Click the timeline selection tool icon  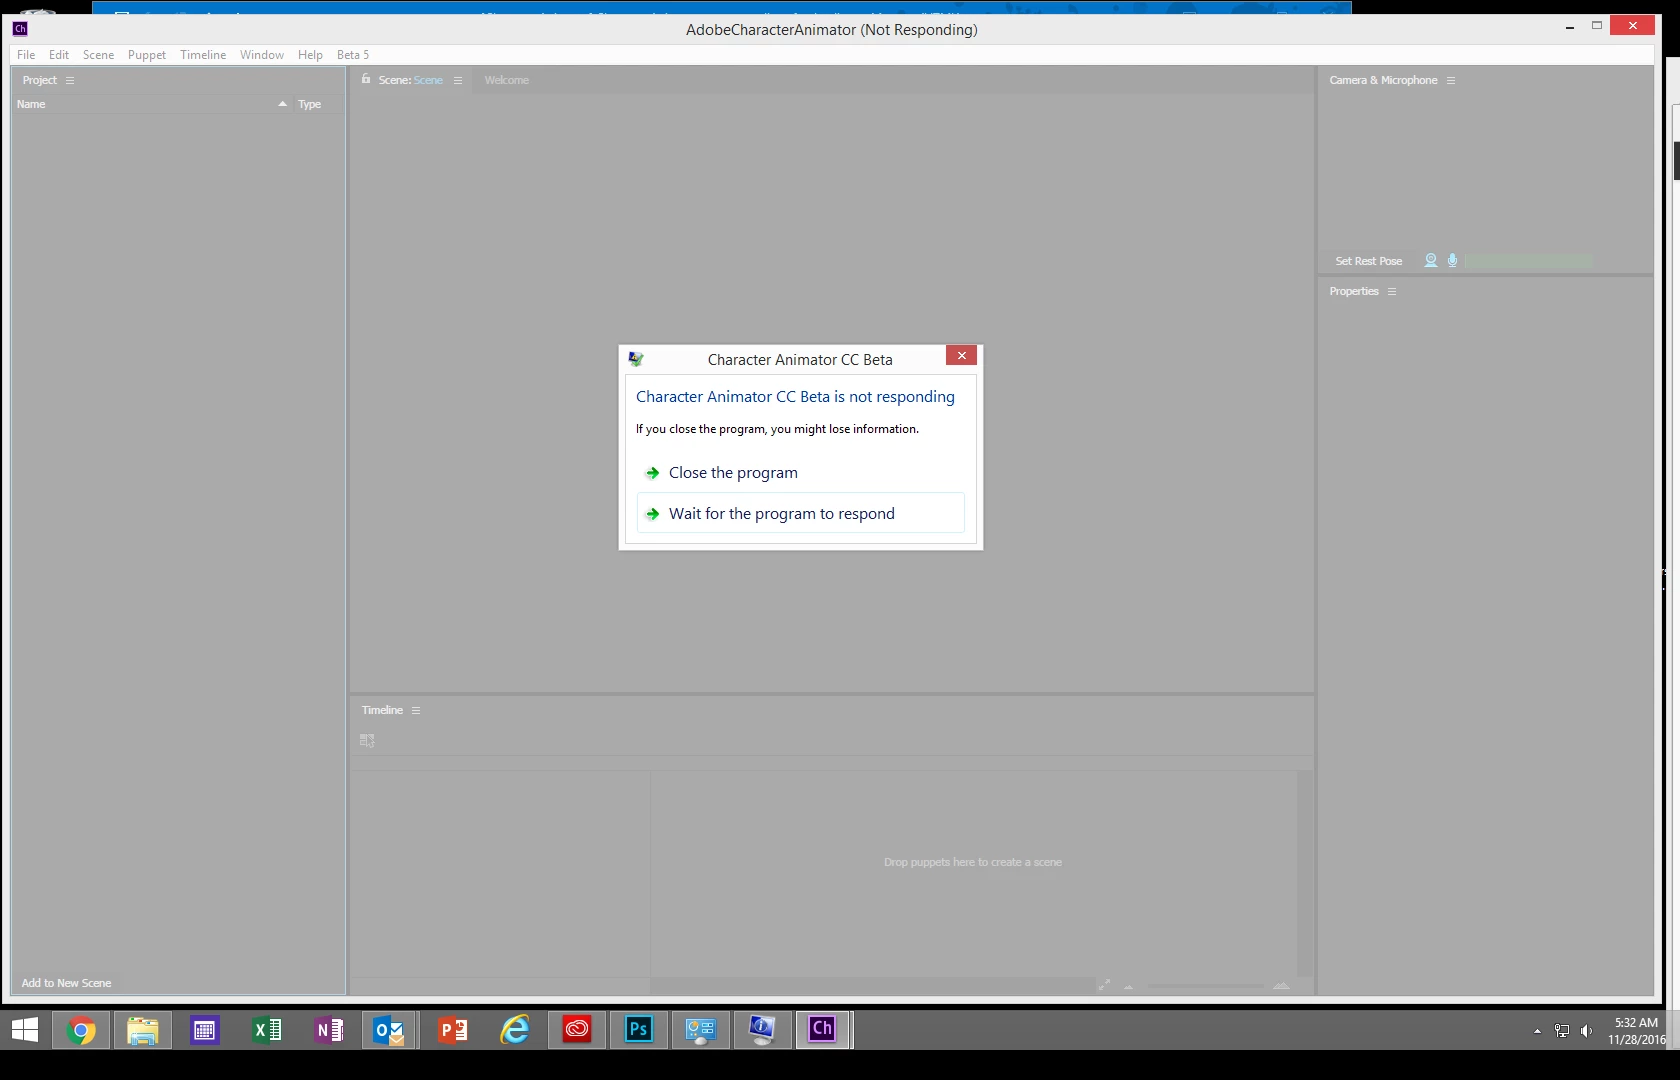tap(367, 740)
